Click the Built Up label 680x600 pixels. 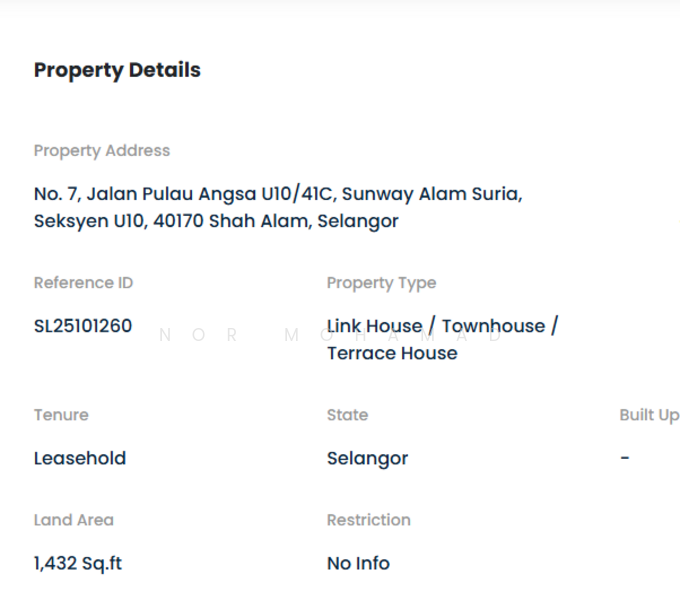coord(649,415)
